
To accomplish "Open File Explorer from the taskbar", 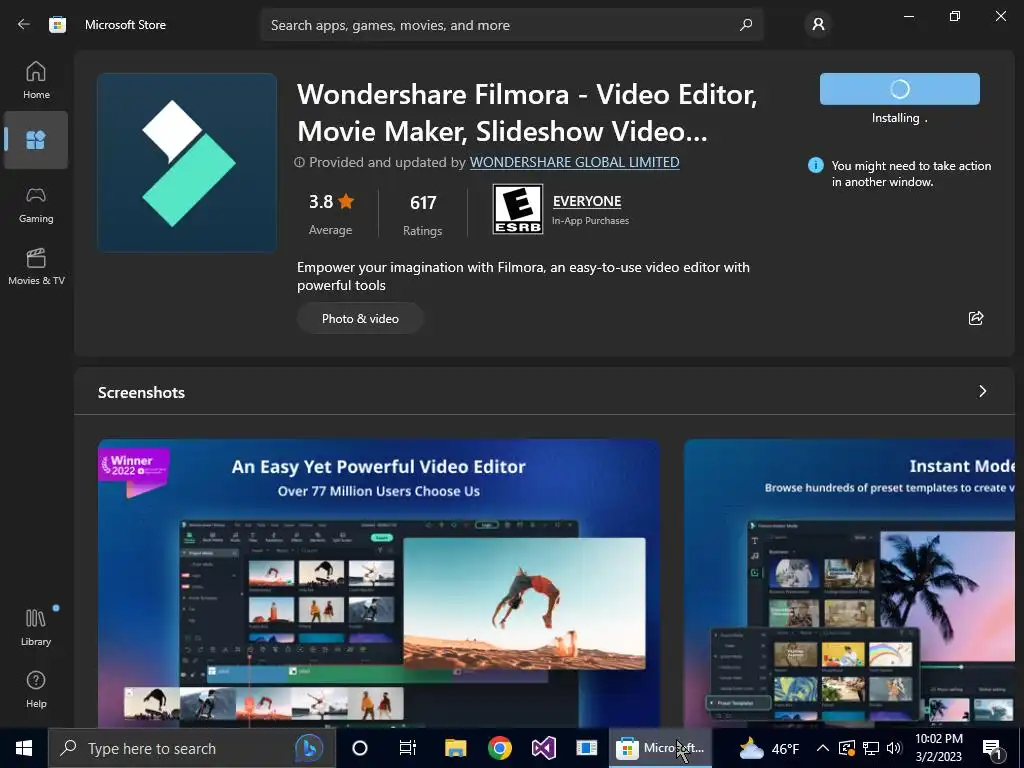I will [455, 748].
